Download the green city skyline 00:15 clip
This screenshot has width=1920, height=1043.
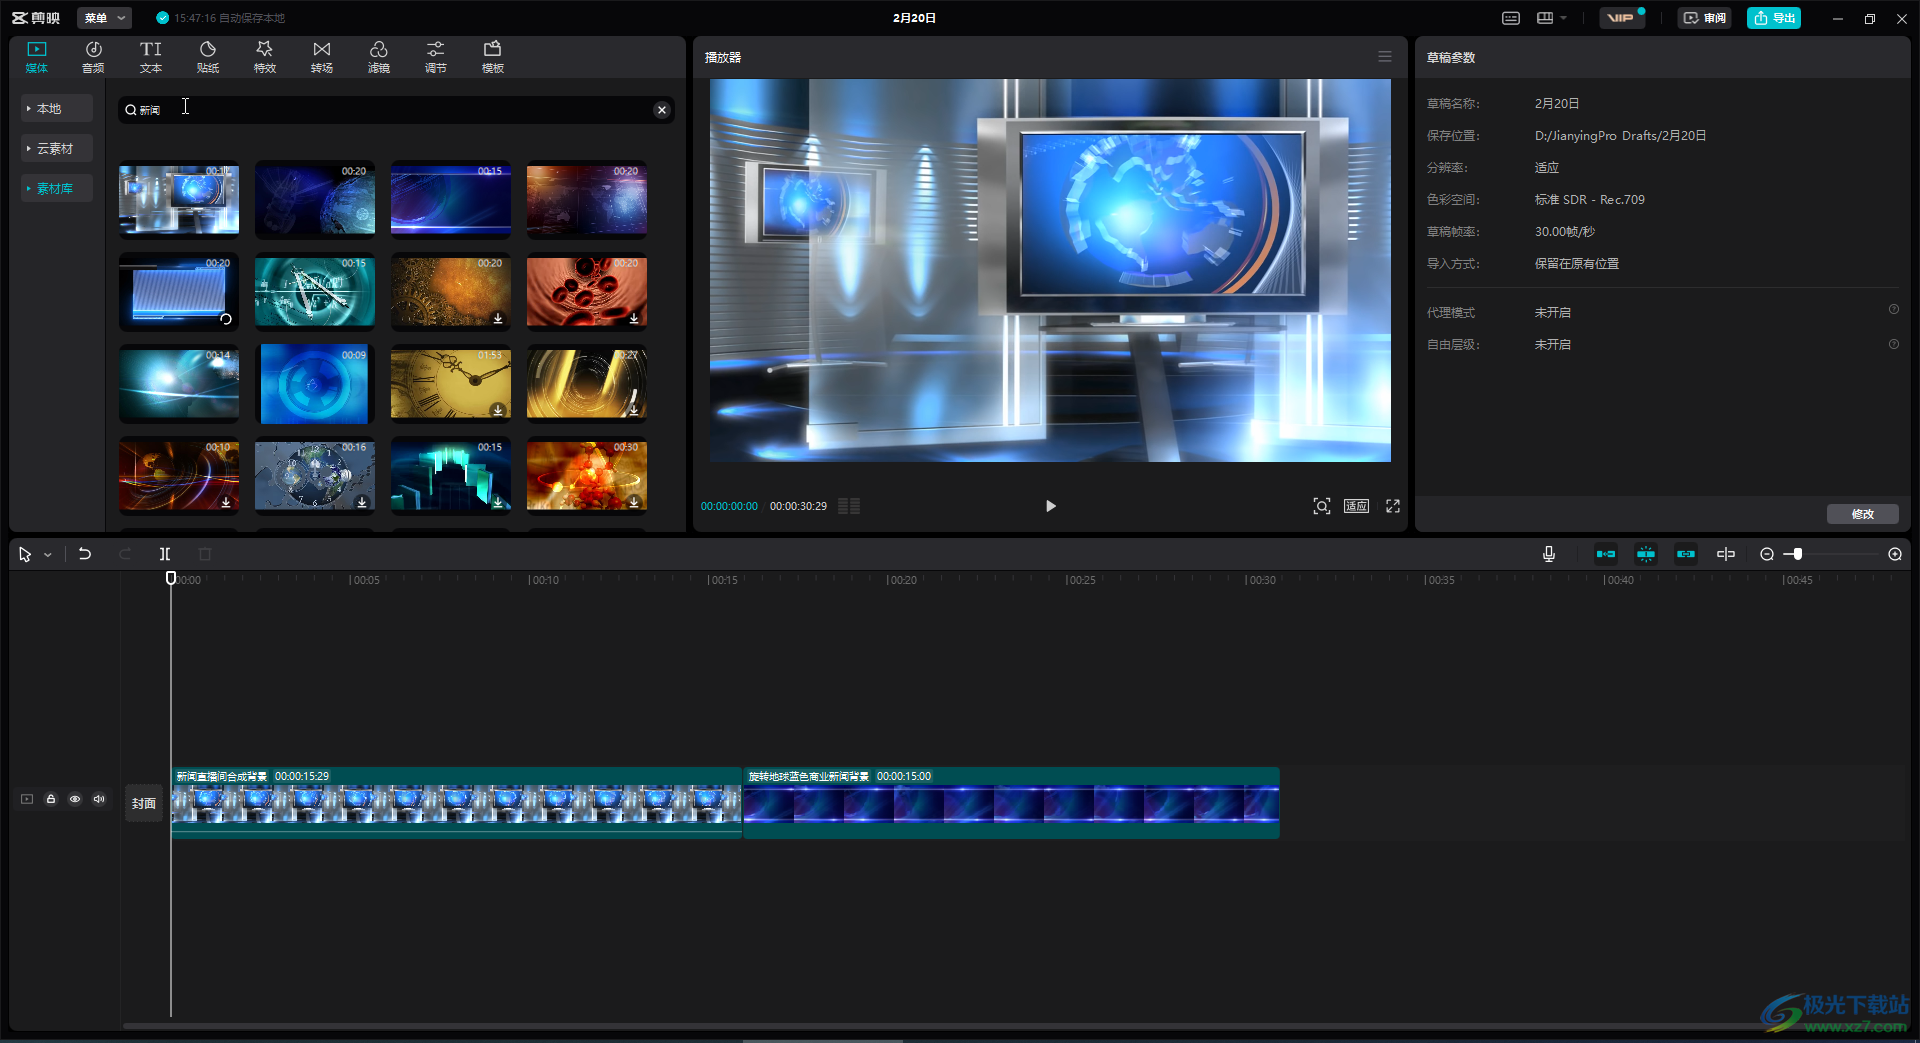tap(498, 502)
